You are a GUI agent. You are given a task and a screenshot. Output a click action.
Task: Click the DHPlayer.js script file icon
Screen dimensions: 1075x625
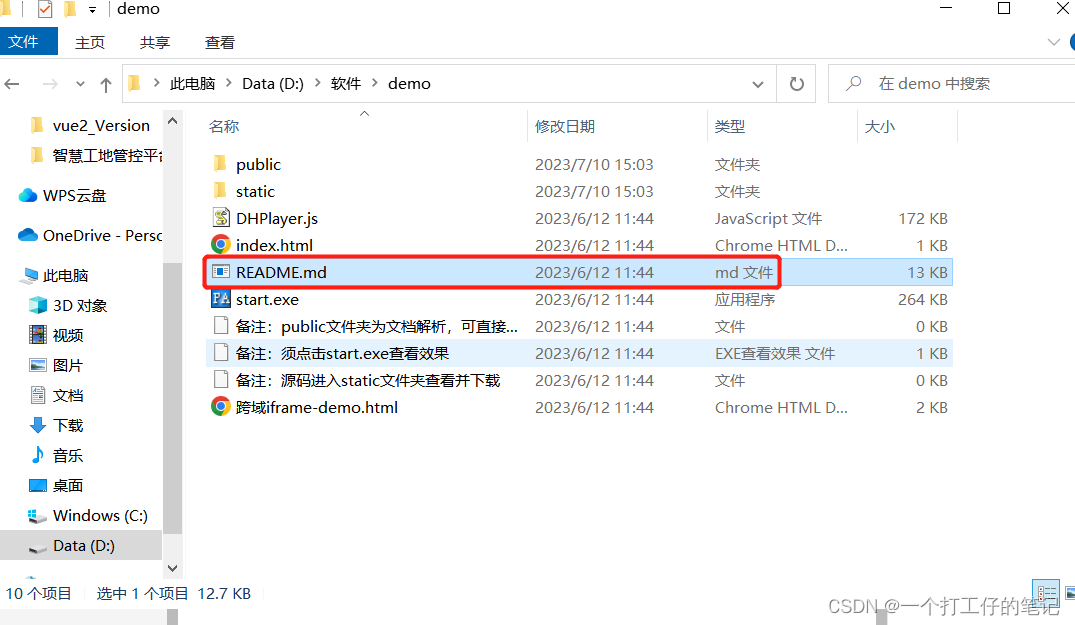220,218
